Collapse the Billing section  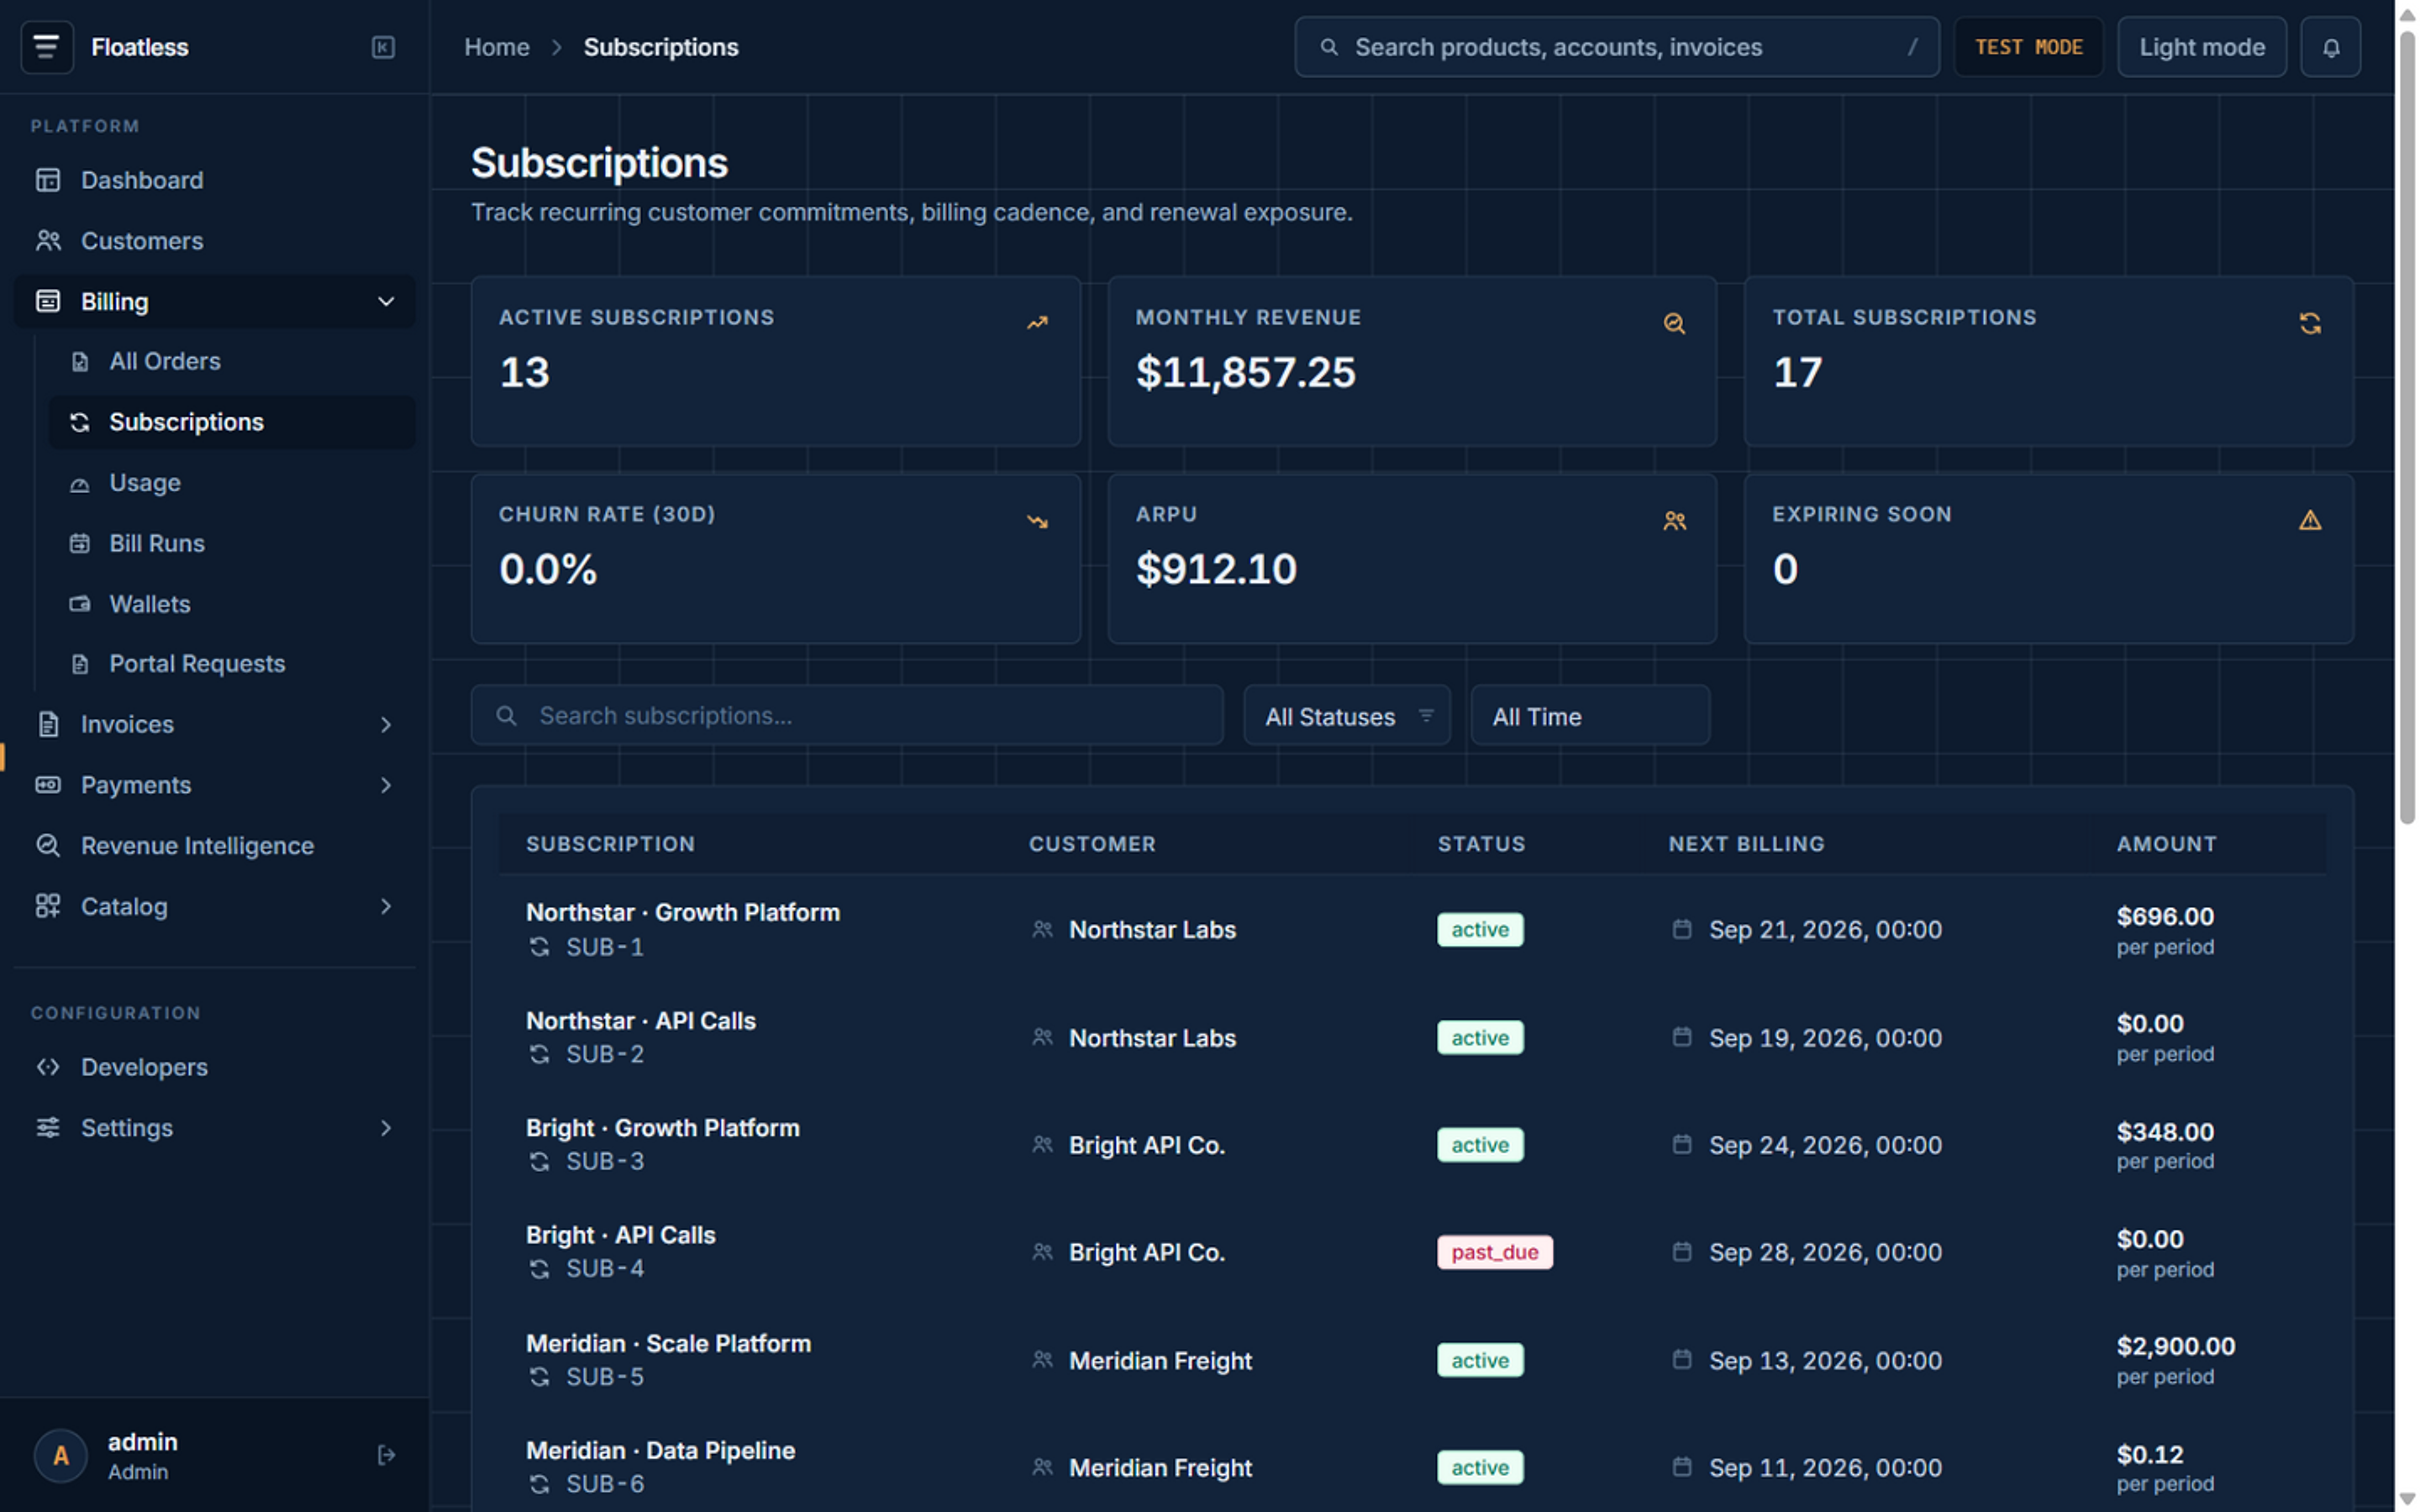tap(214, 301)
